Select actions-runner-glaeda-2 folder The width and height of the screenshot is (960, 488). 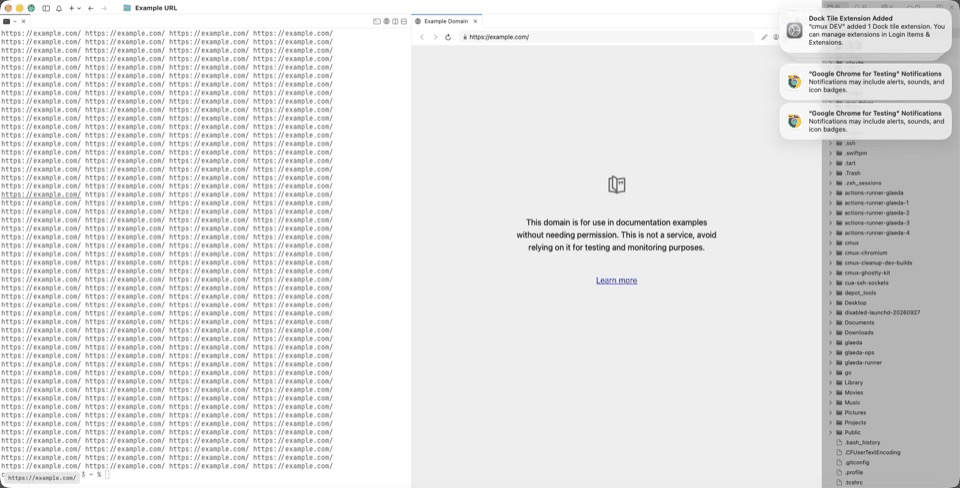pyautogui.click(x=877, y=213)
